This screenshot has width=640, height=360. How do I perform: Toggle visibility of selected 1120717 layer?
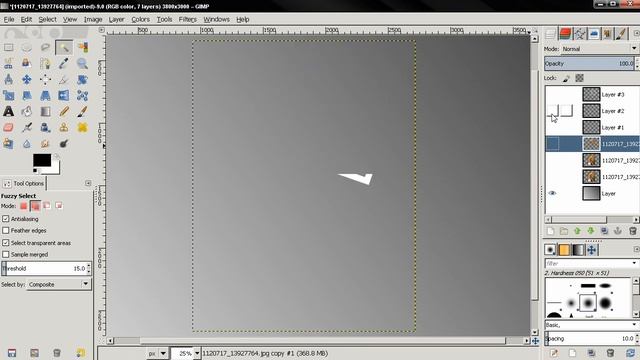552,144
